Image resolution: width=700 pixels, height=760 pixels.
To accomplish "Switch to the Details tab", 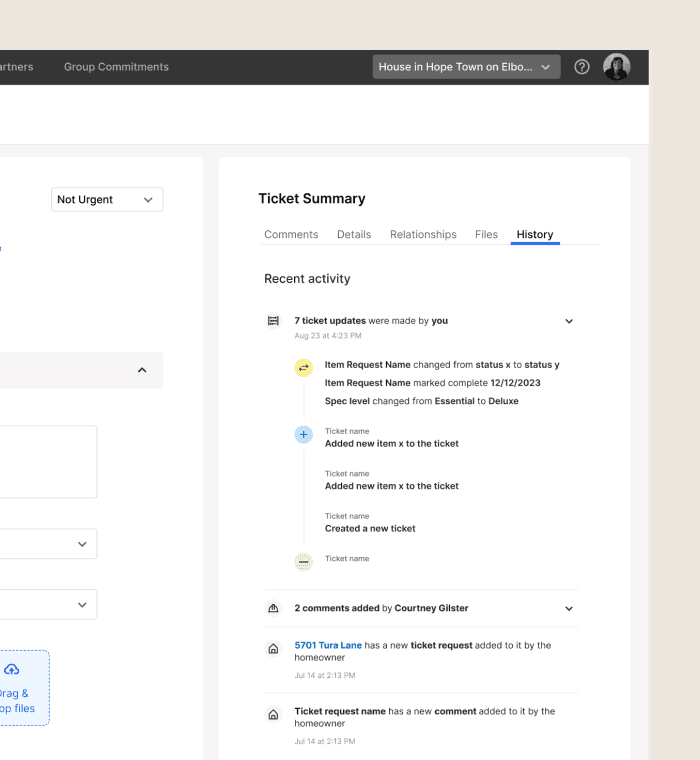I will (354, 235).
